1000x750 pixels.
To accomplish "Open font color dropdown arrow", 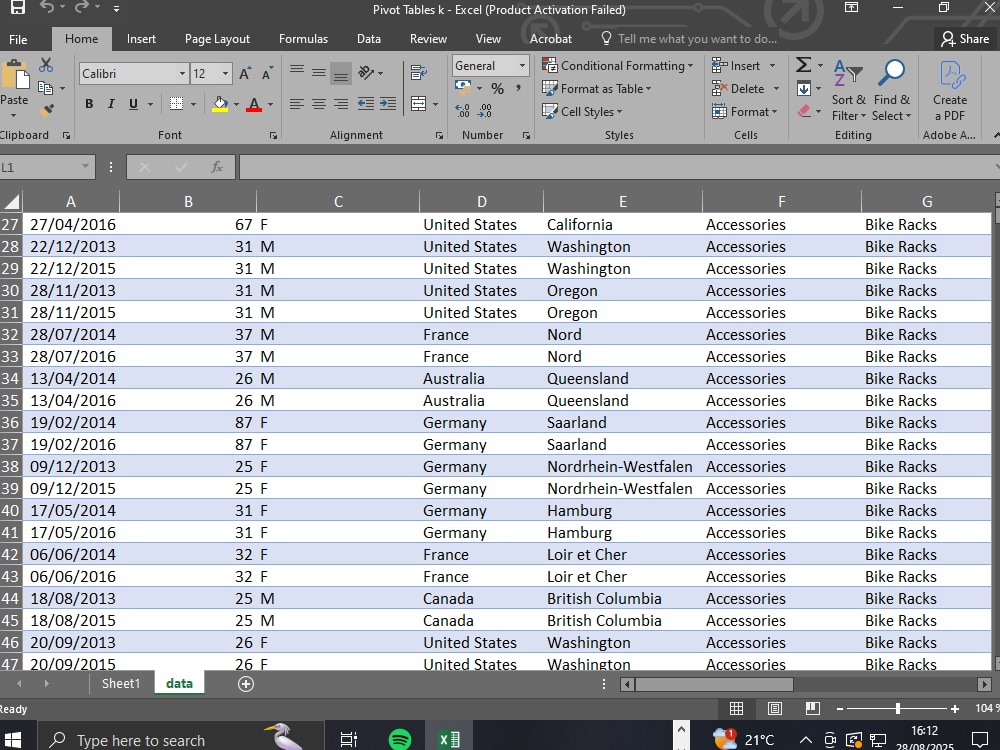I will [270, 105].
